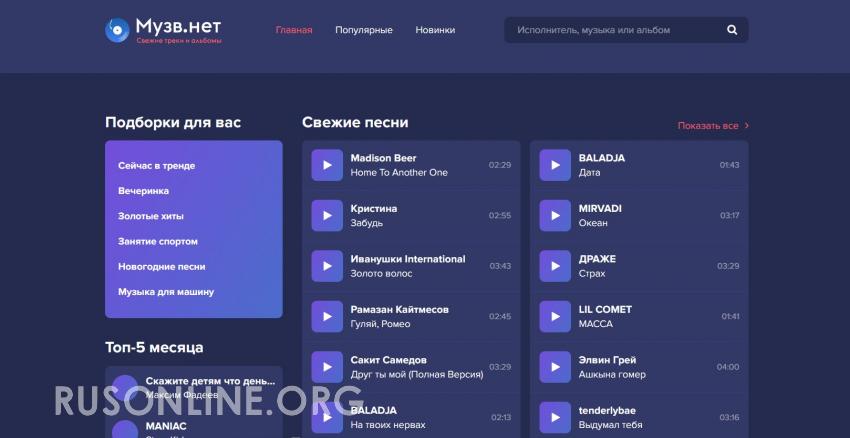Click song title Гуляй, Ромео
This screenshot has width=850, height=438.
point(380,324)
